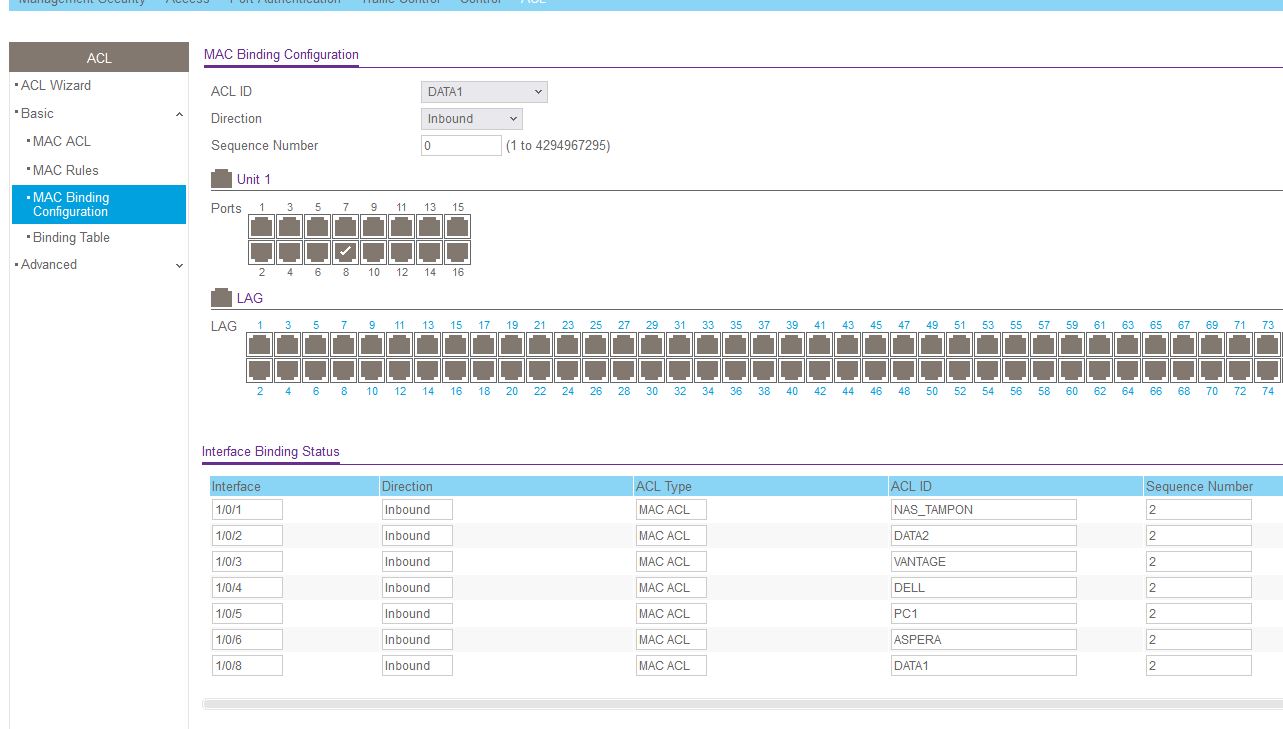Open ACL Wizard in the sidebar

coord(56,86)
